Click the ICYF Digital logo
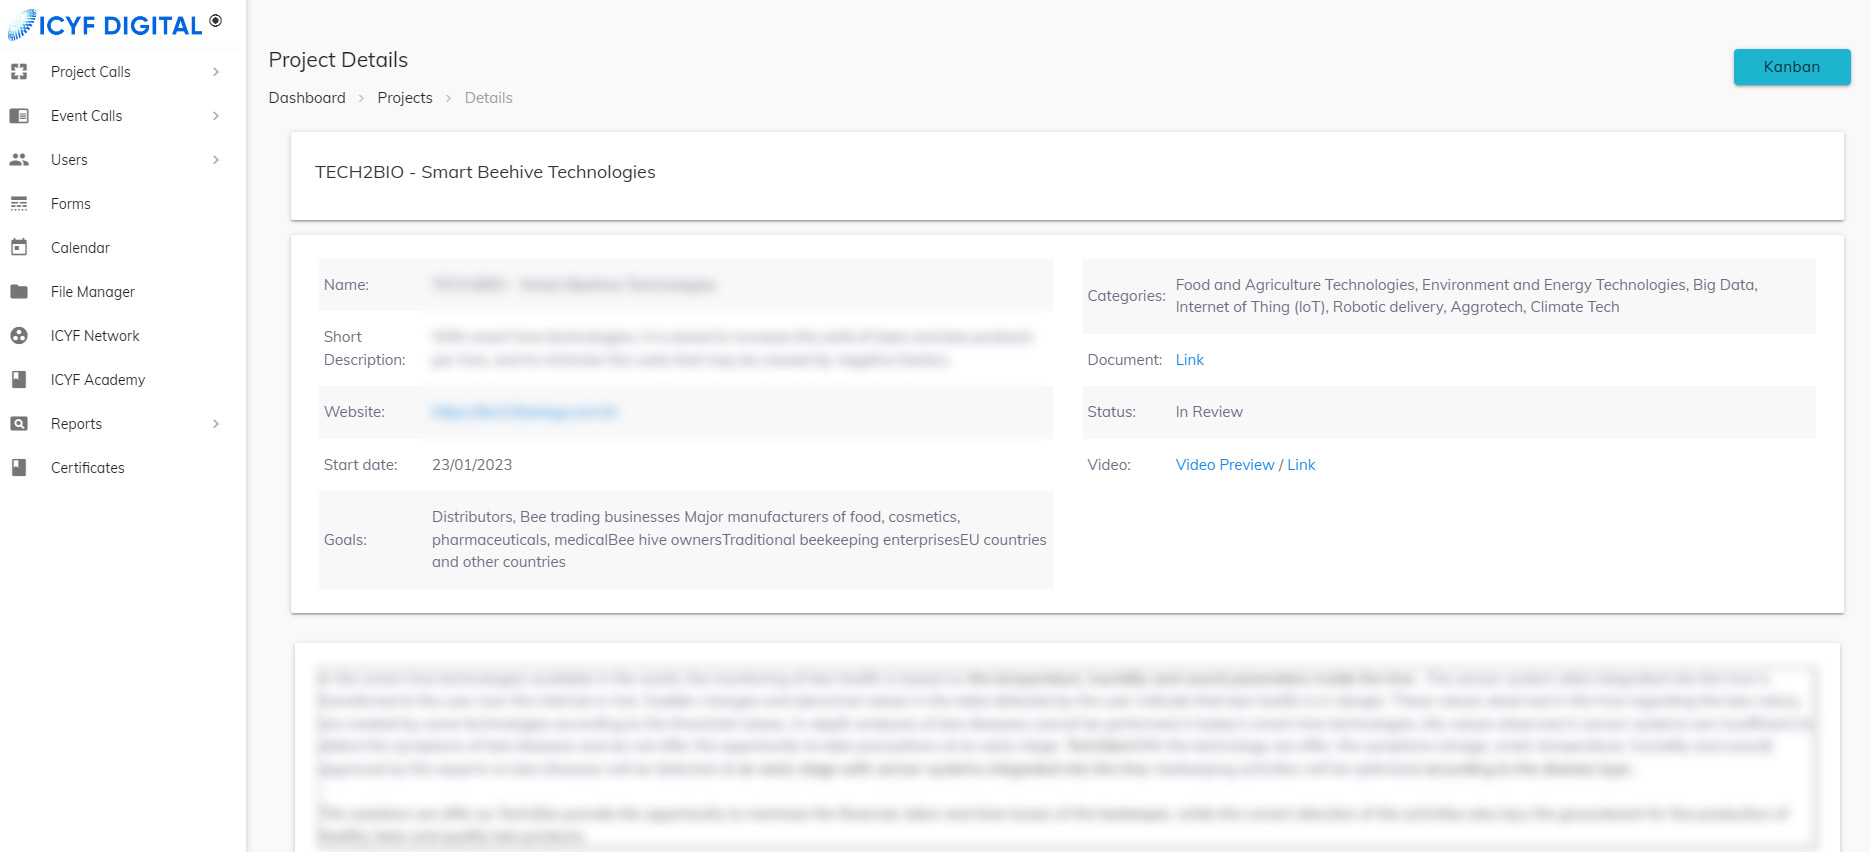 [105, 25]
